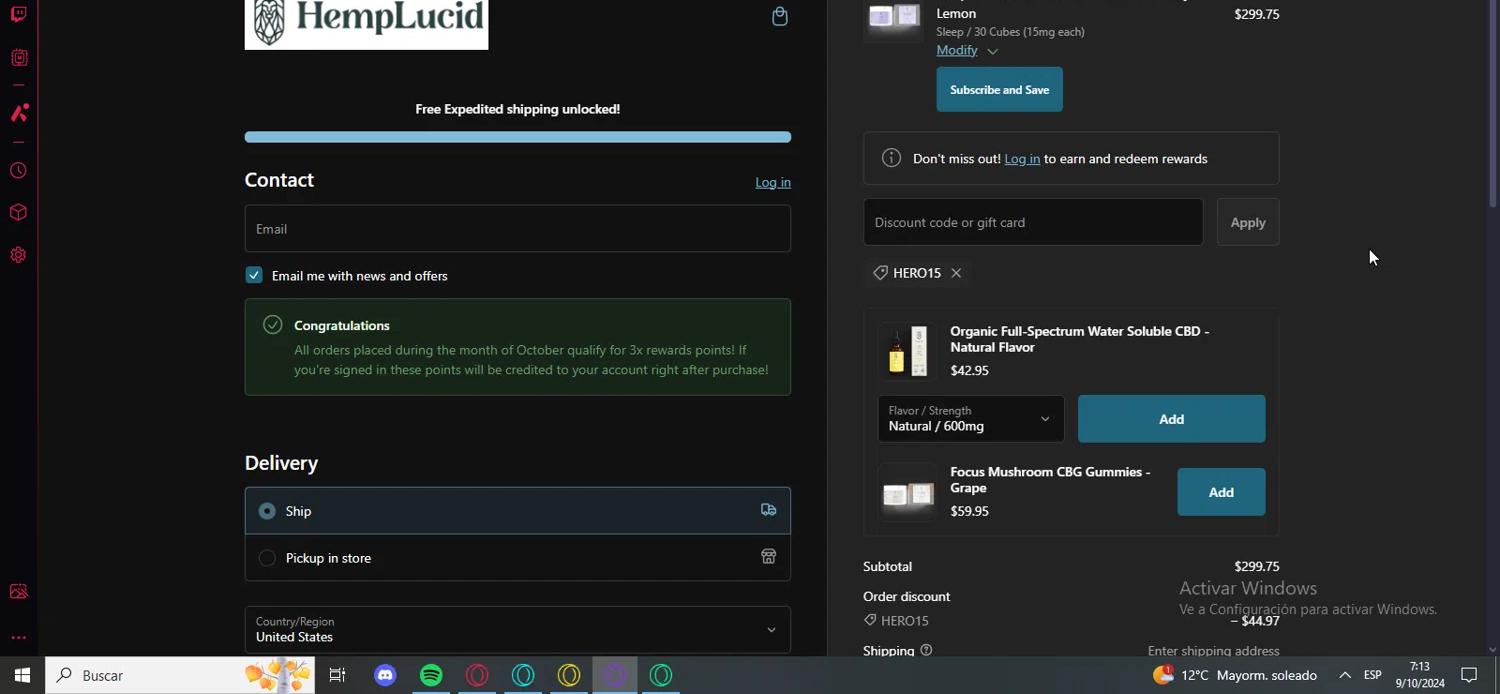
Task: Select Pickup in store option
Action: 518,558
